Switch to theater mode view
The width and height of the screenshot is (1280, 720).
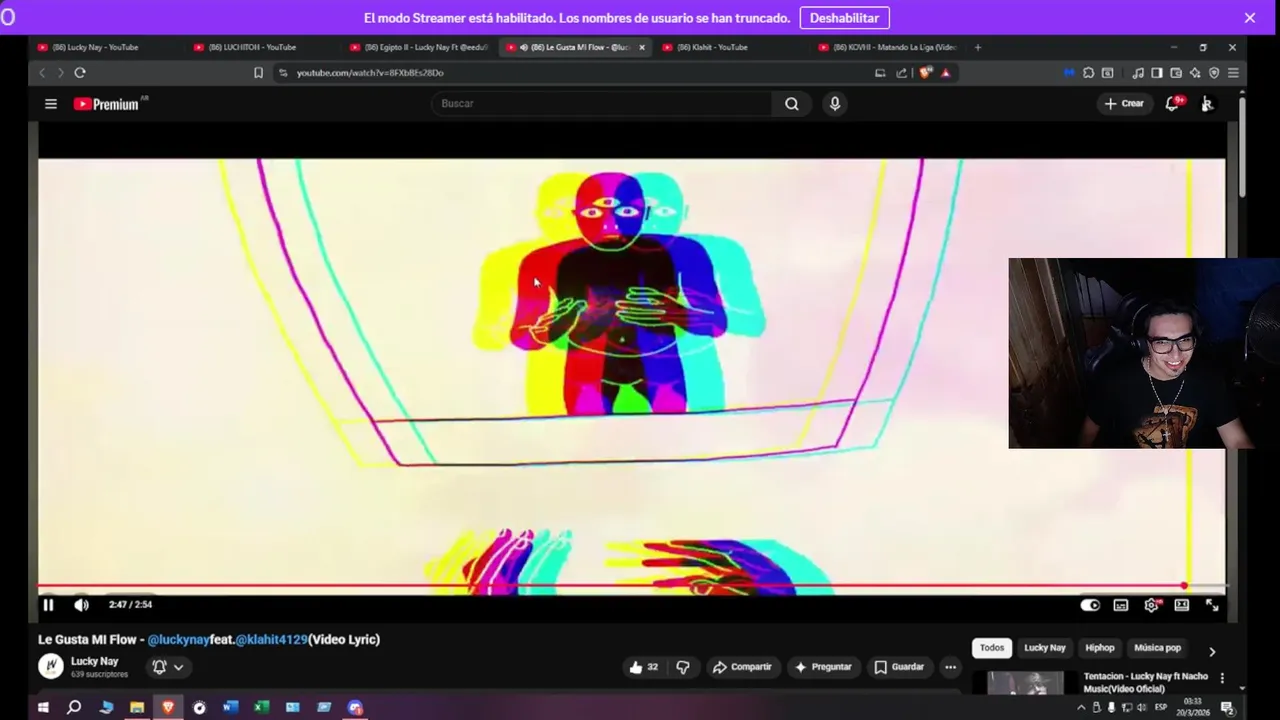click(1181, 605)
